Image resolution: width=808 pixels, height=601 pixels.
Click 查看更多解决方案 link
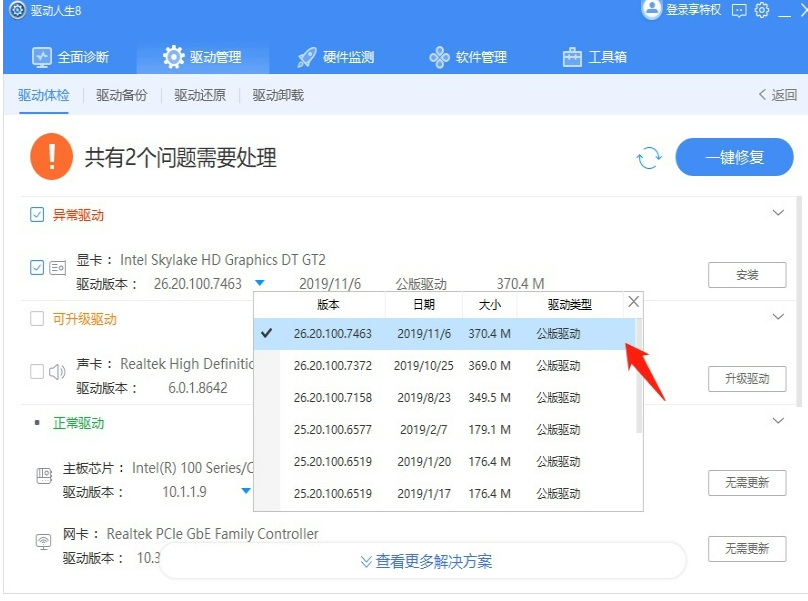(426, 561)
